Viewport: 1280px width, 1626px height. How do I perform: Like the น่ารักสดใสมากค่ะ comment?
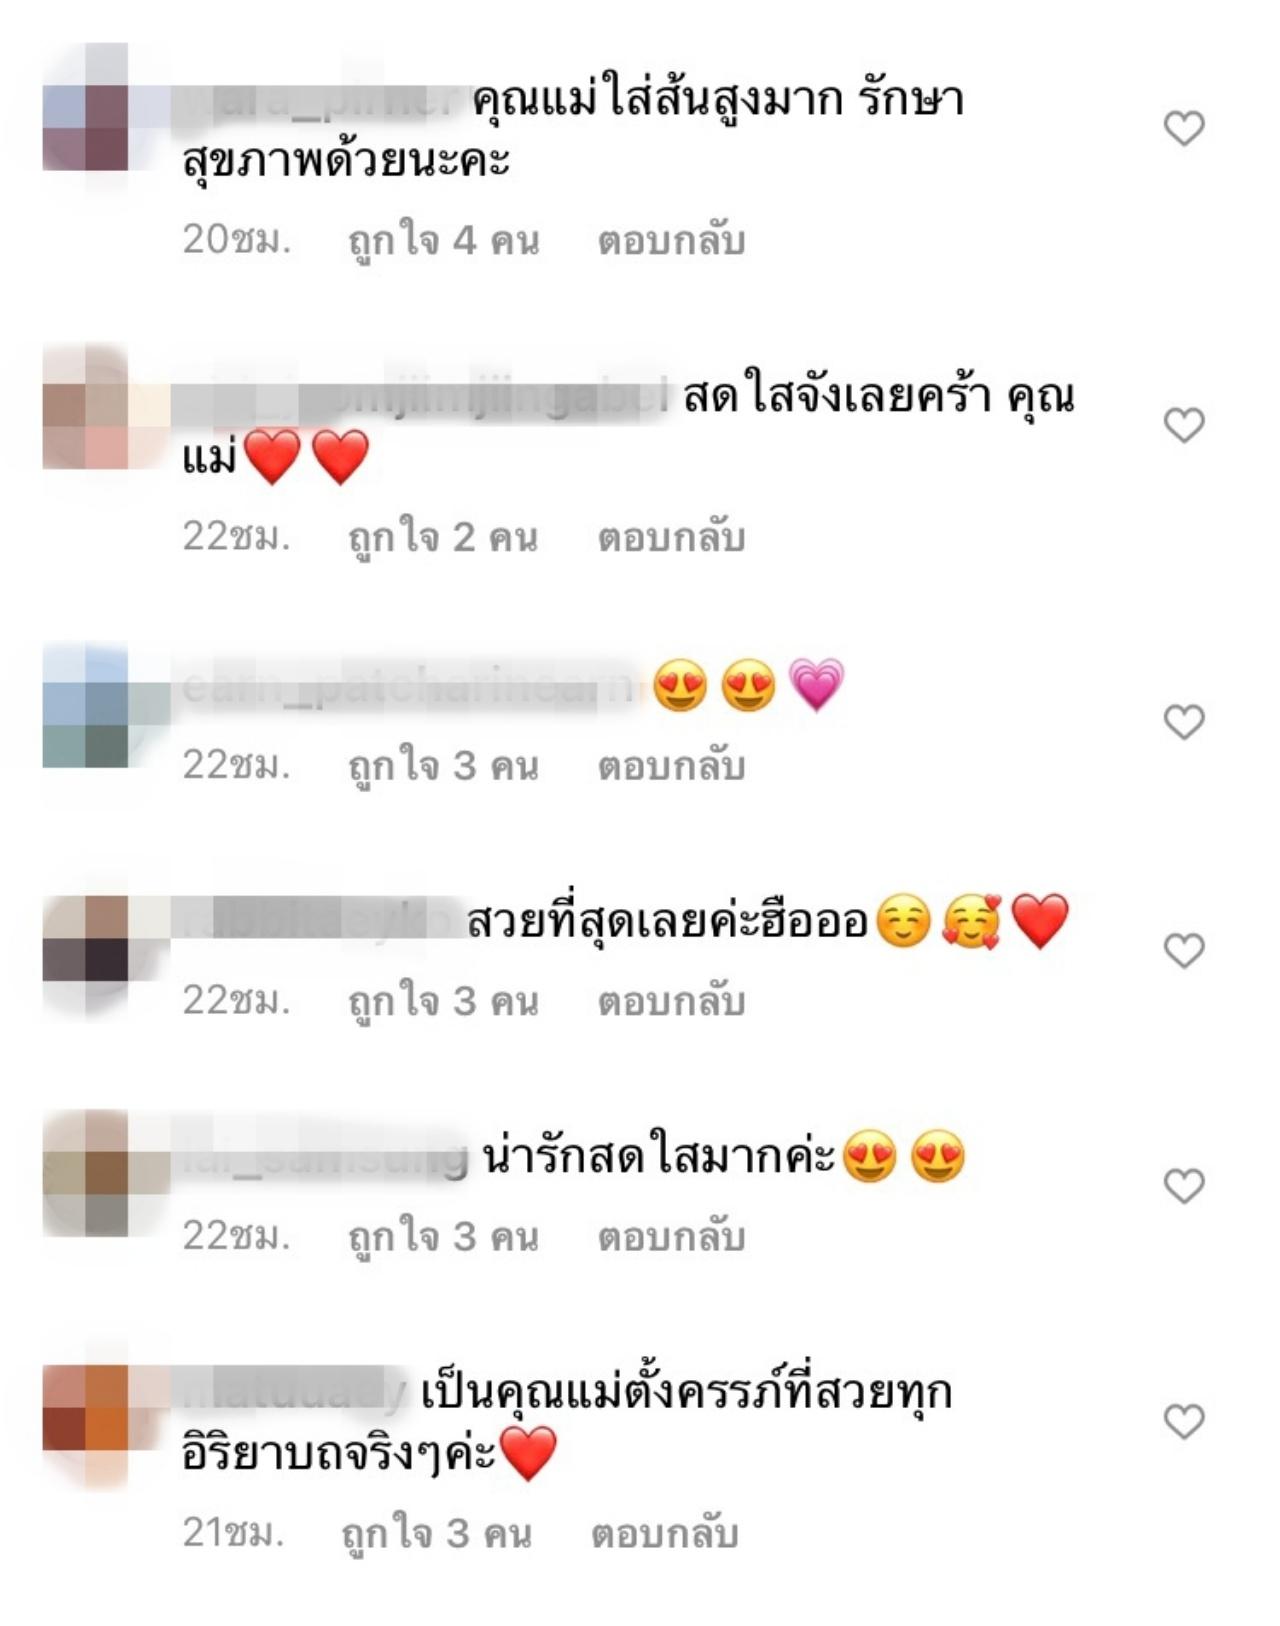click(1184, 1186)
